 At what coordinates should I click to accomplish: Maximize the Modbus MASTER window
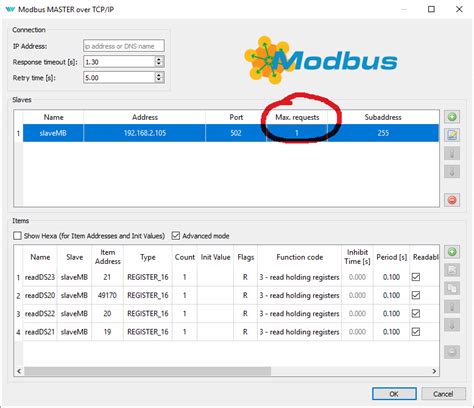[431, 9]
